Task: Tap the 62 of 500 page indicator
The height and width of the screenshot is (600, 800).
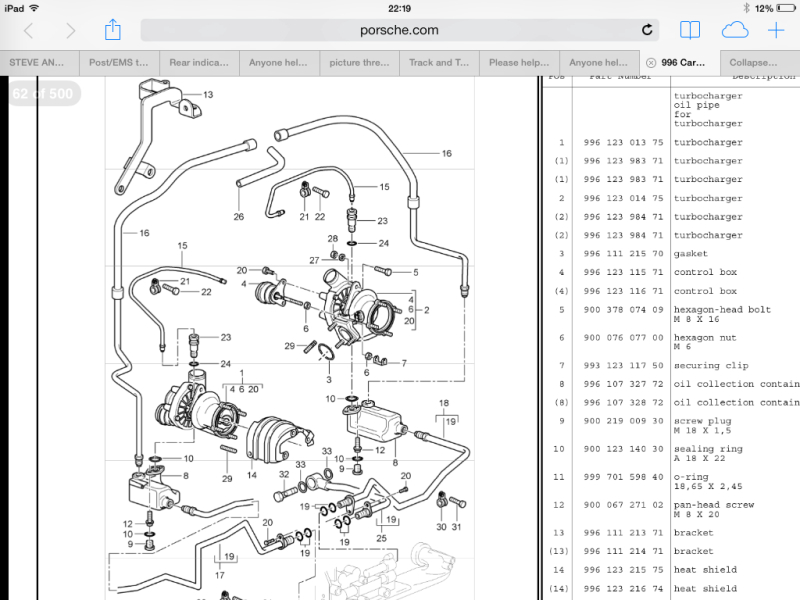Action: [x=43, y=94]
